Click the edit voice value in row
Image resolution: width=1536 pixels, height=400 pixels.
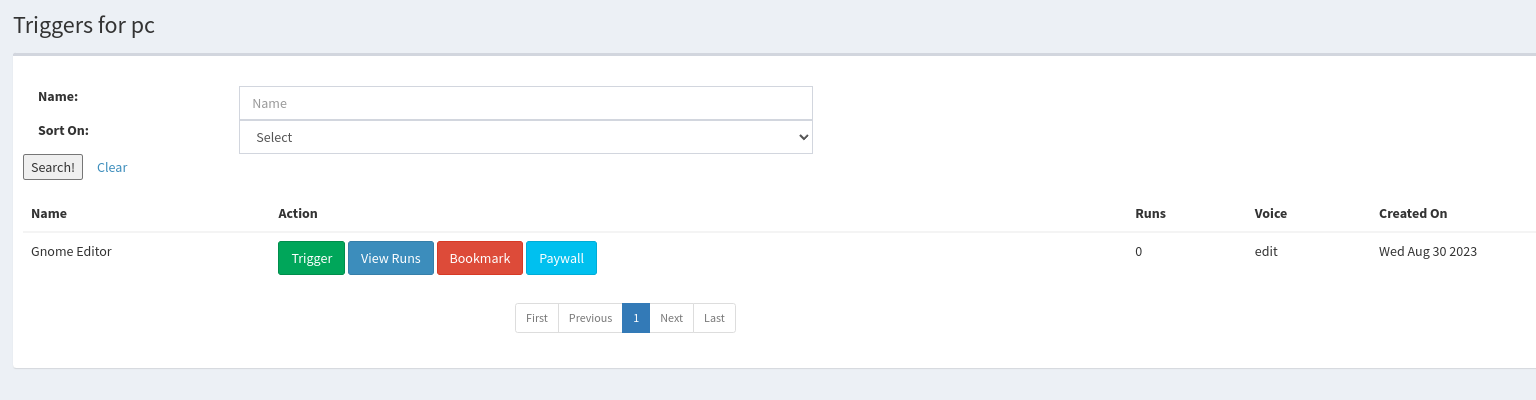click(x=1266, y=251)
